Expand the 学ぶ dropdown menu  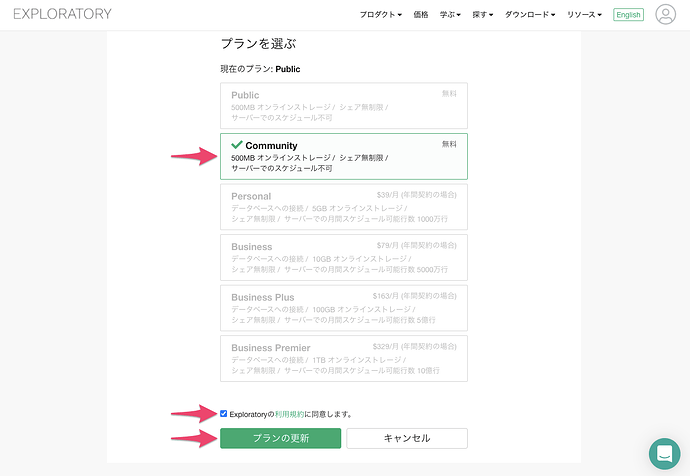click(x=450, y=15)
